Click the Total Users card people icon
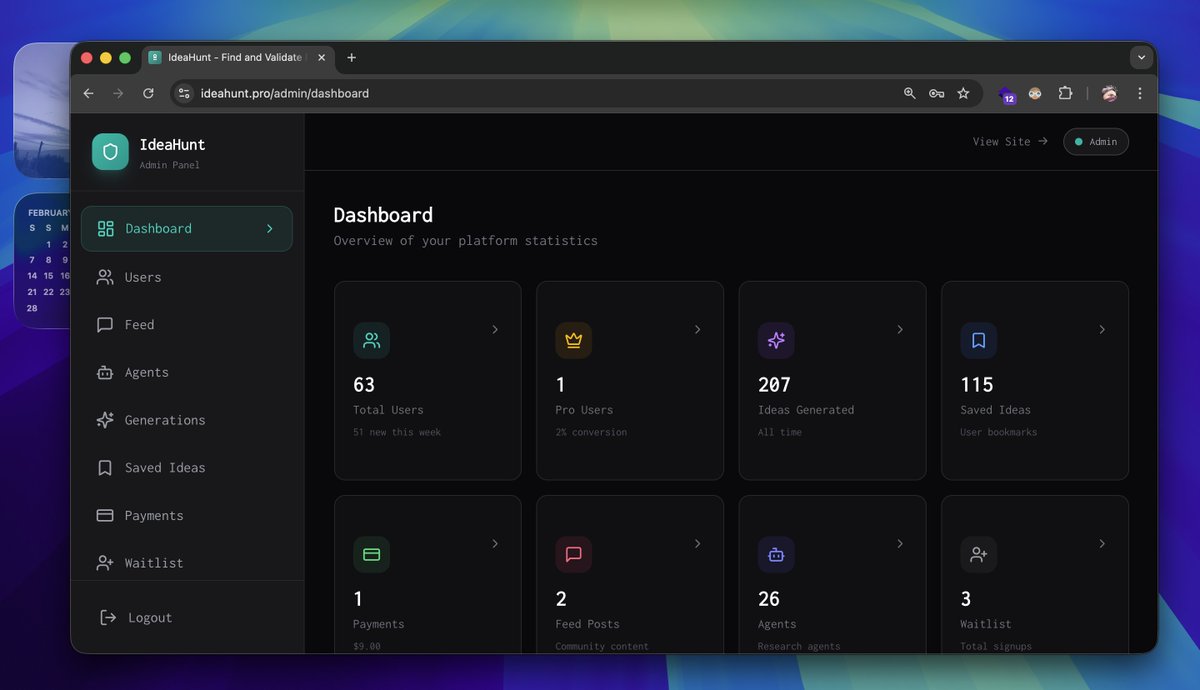Viewport: 1200px width, 690px height. (x=372, y=340)
